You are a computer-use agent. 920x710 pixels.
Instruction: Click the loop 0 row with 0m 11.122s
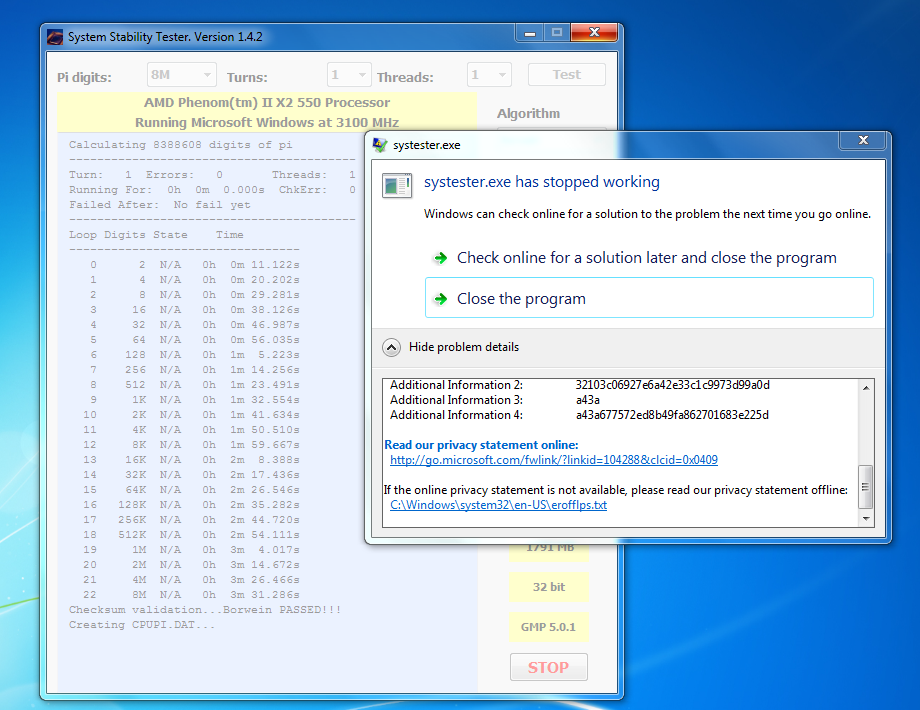[x=195, y=265]
